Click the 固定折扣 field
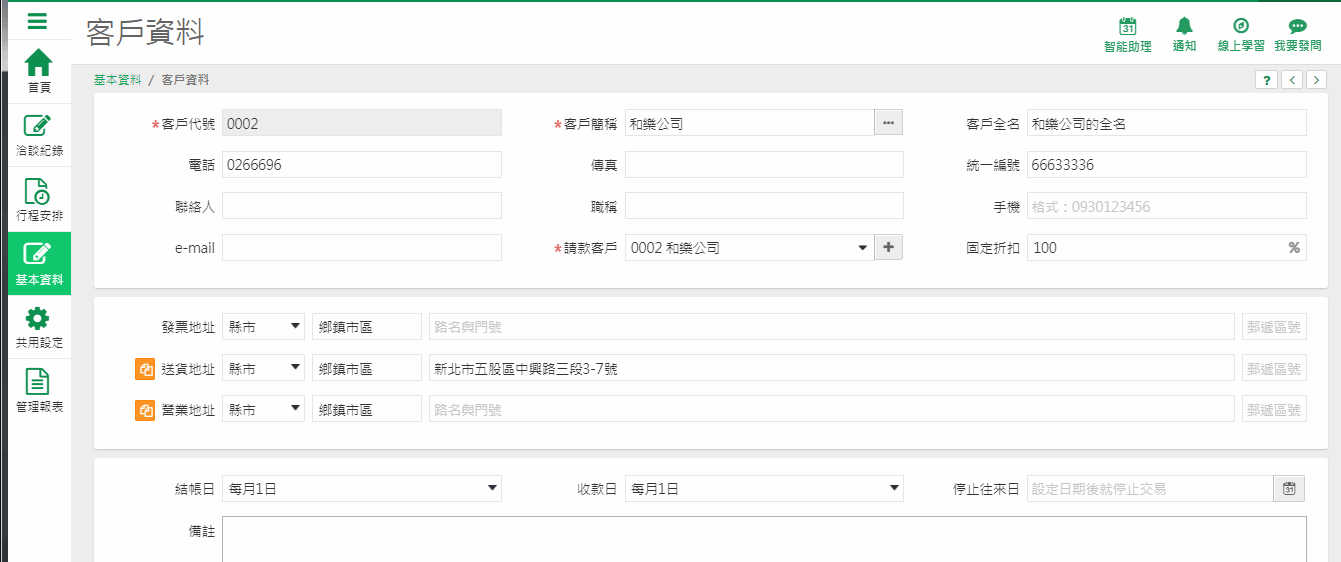 1167,248
